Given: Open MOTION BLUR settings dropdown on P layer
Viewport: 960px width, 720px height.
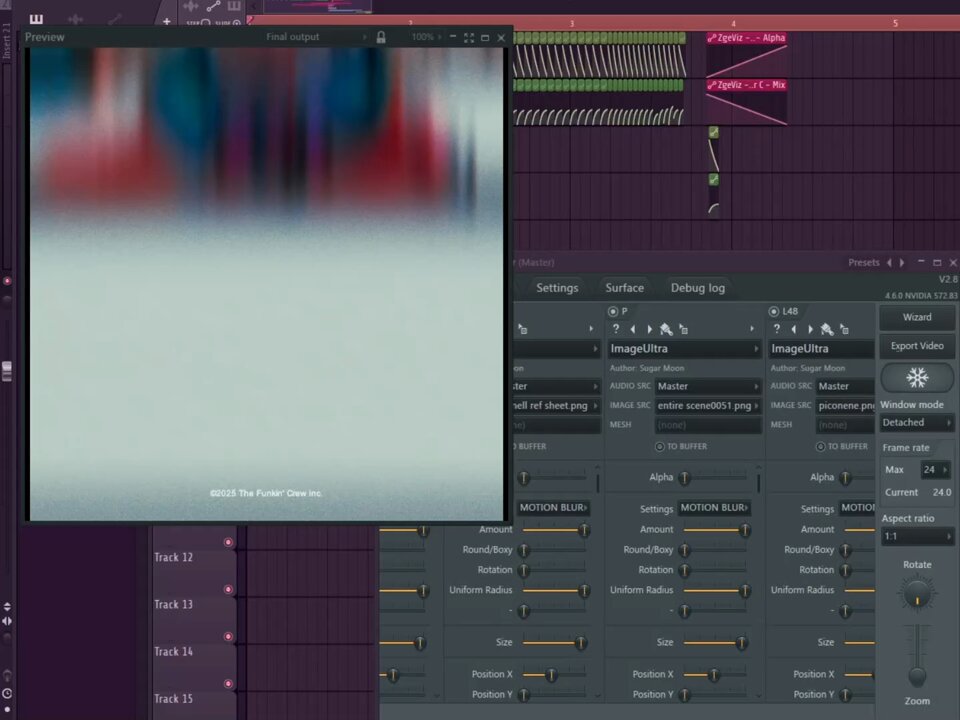Looking at the screenshot, I should point(714,508).
